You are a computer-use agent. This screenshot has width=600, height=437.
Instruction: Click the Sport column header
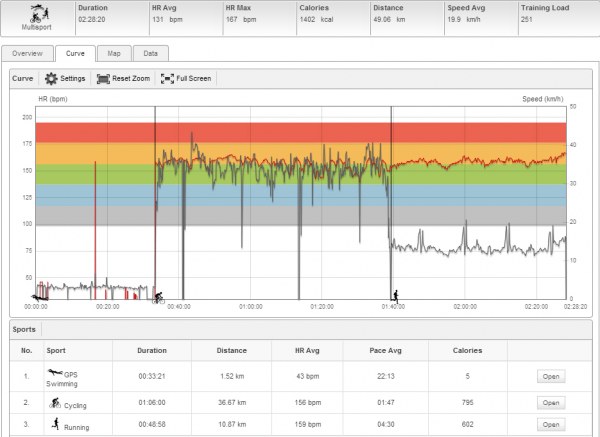56,351
